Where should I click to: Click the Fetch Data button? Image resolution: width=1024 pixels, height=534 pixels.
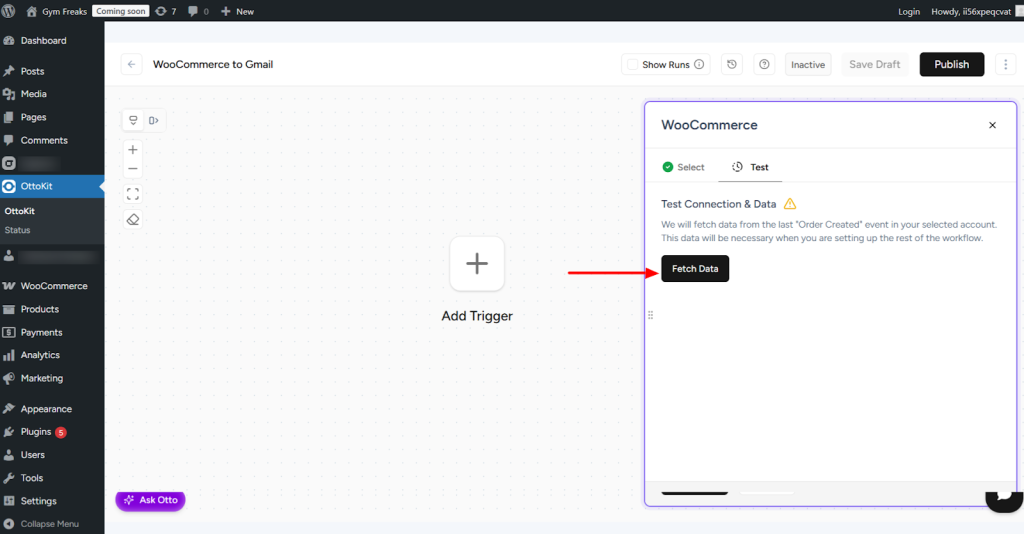point(695,269)
